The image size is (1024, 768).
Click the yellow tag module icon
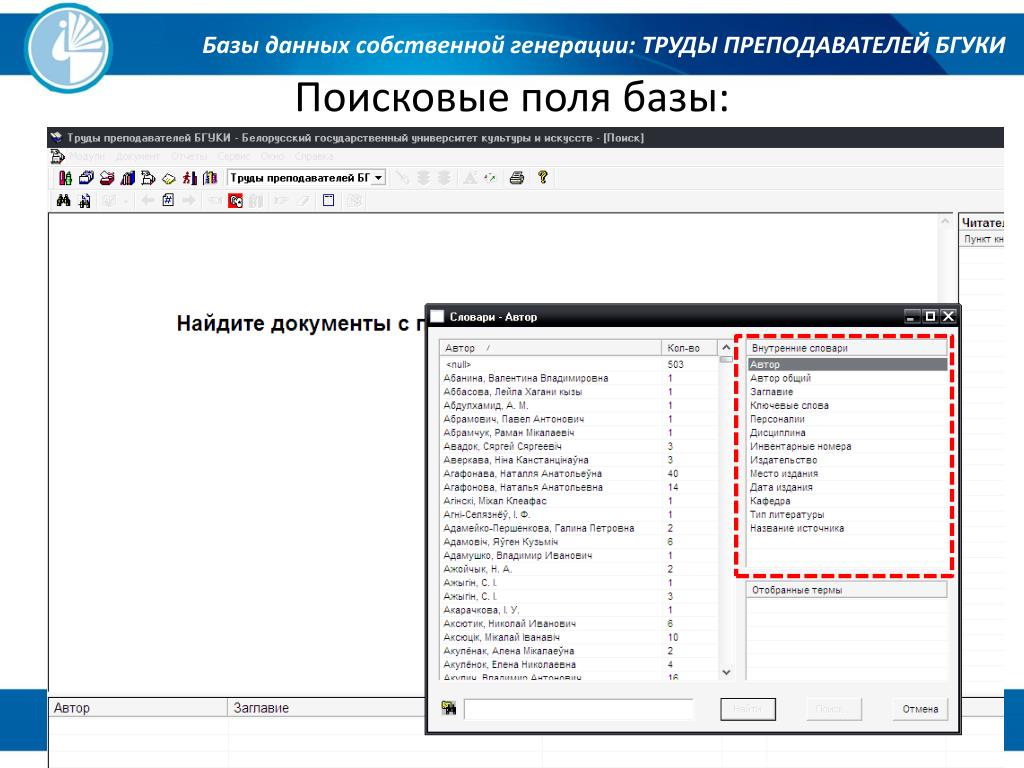pyautogui.click(x=169, y=178)
